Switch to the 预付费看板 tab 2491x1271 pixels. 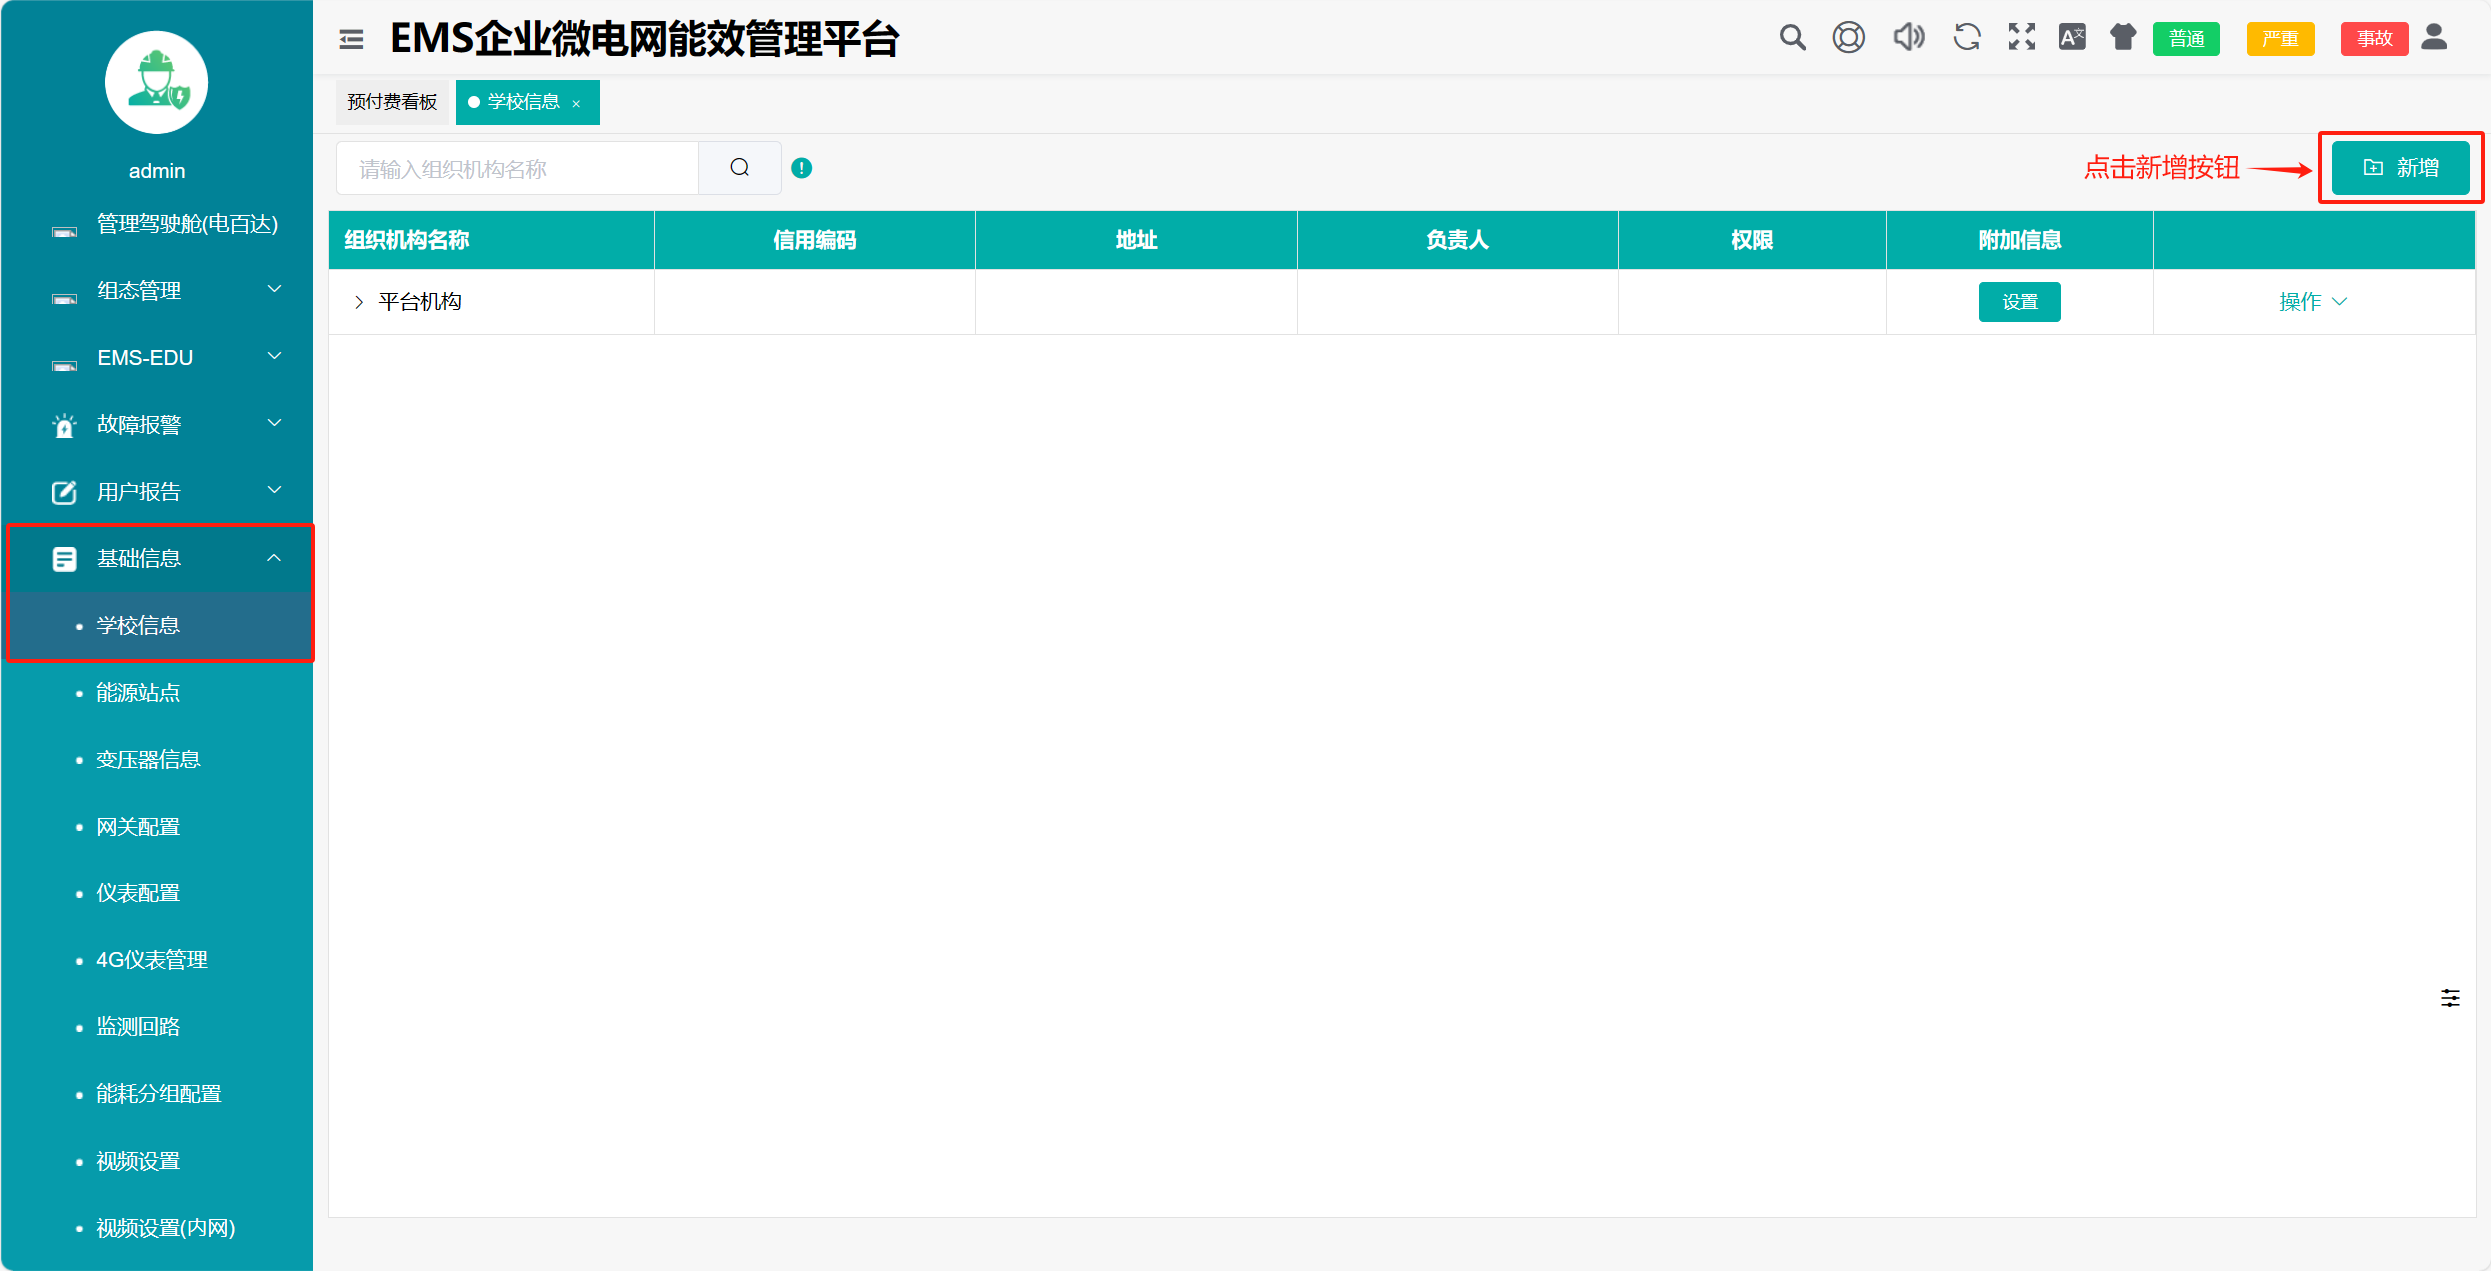pos(392,102)
